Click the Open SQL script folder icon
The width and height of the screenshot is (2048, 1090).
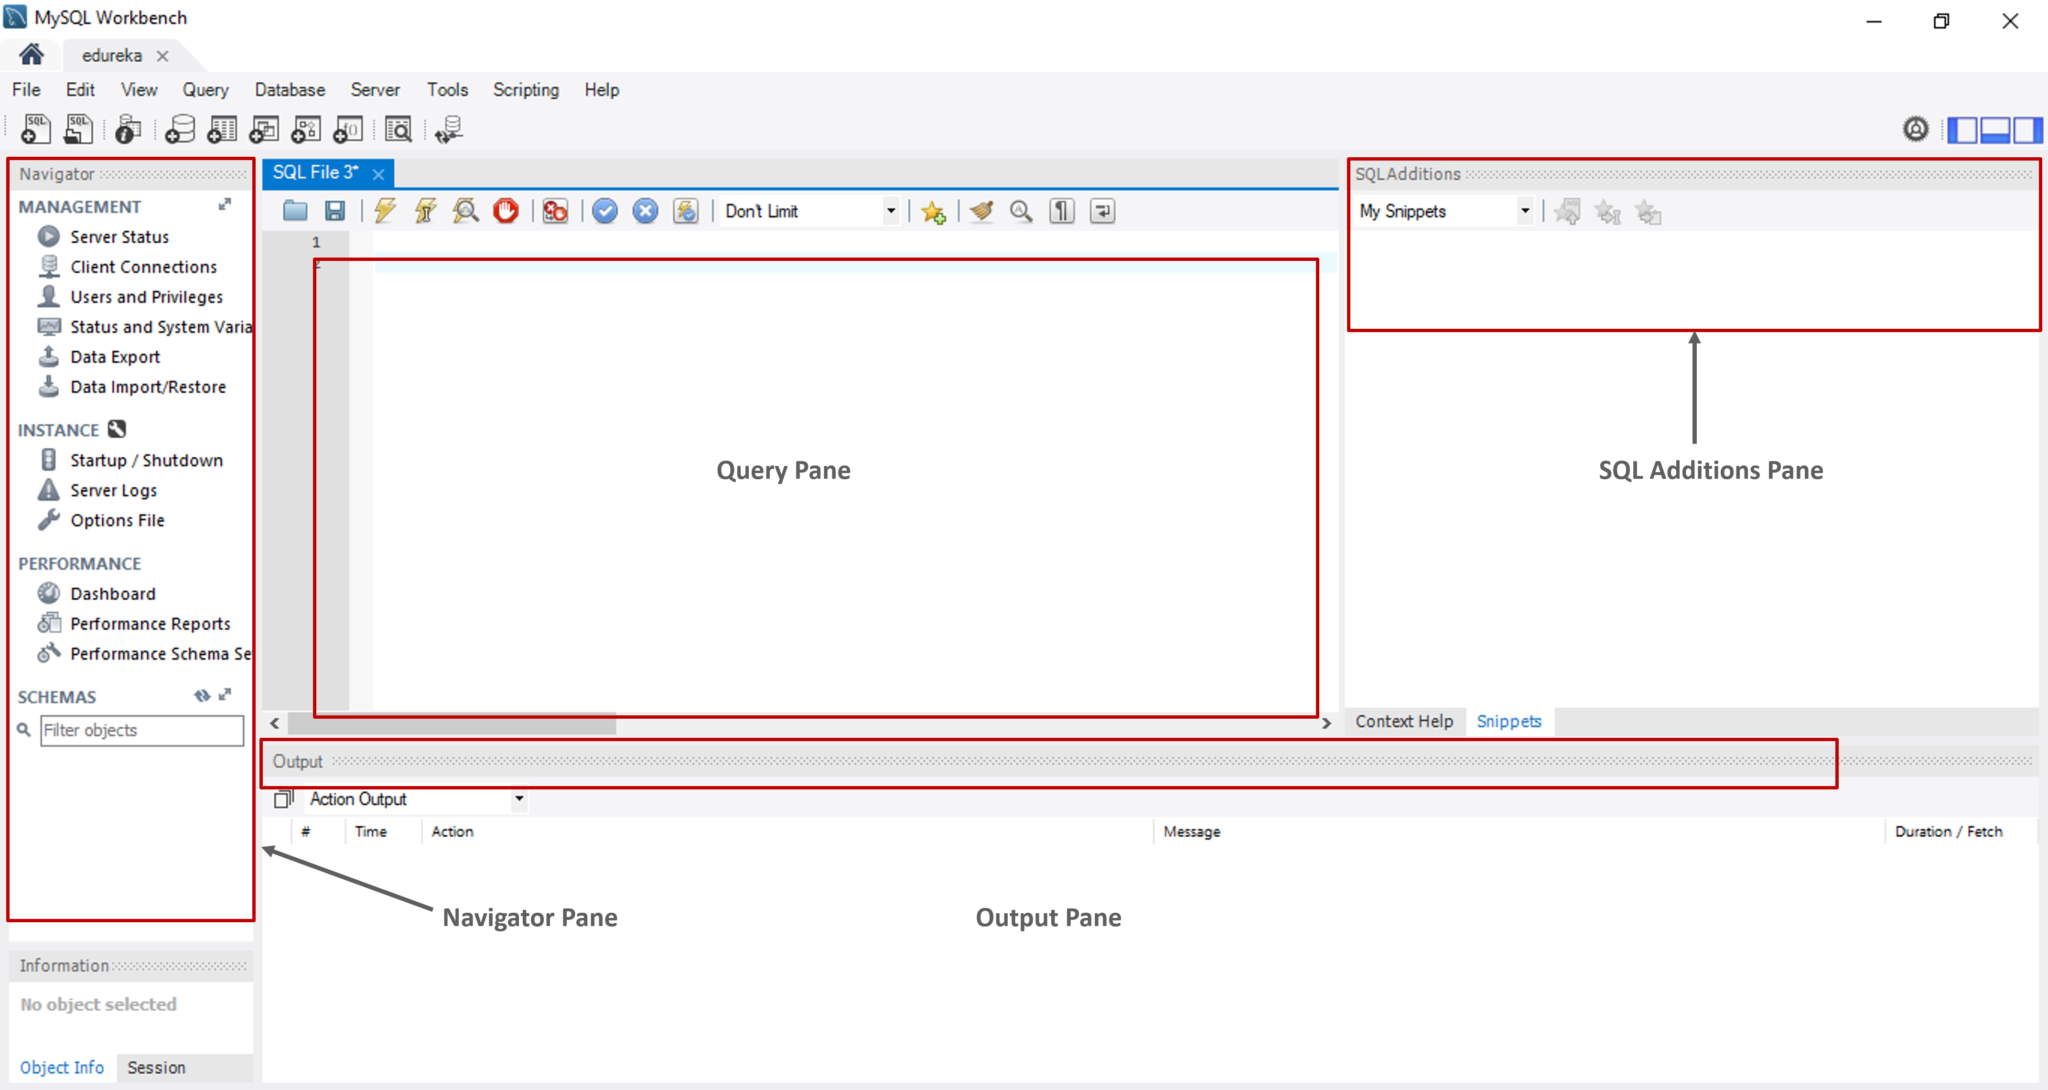tap(294, 210)
